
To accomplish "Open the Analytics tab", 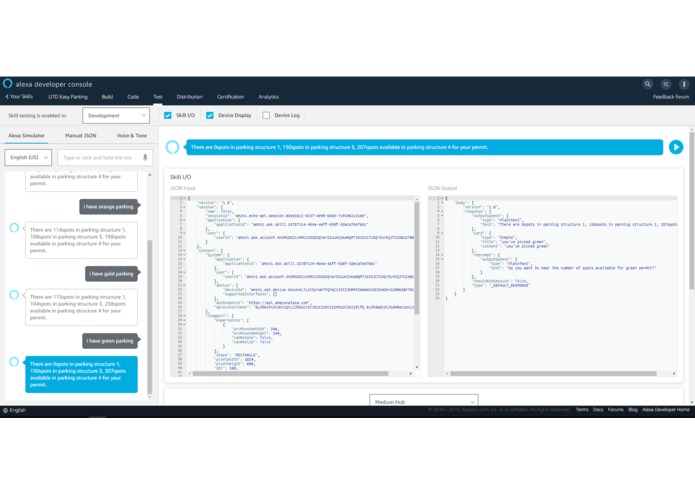I will (x=269, y=97).
